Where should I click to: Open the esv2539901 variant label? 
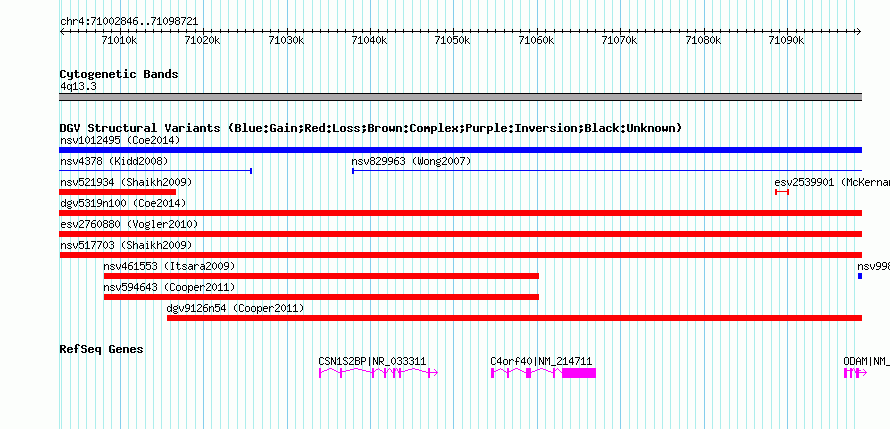click(x=832, y=182)
